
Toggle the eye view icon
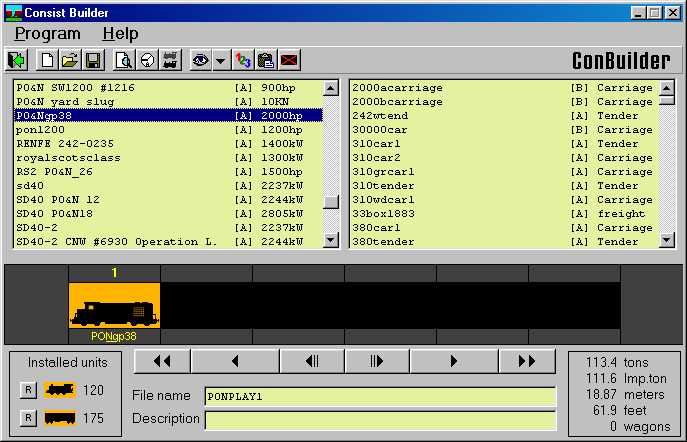pos(201,60)
